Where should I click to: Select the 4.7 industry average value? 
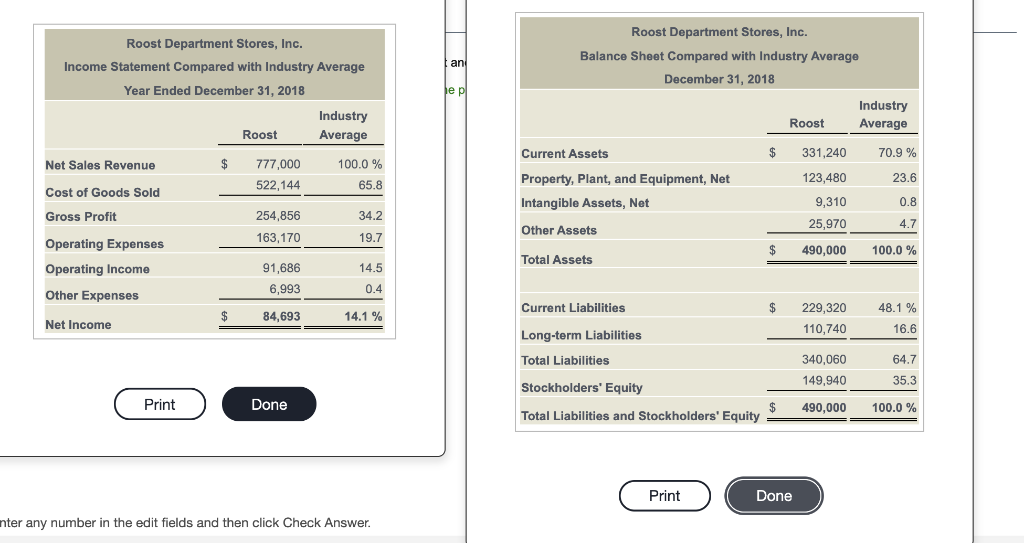(x=908, y=223)
